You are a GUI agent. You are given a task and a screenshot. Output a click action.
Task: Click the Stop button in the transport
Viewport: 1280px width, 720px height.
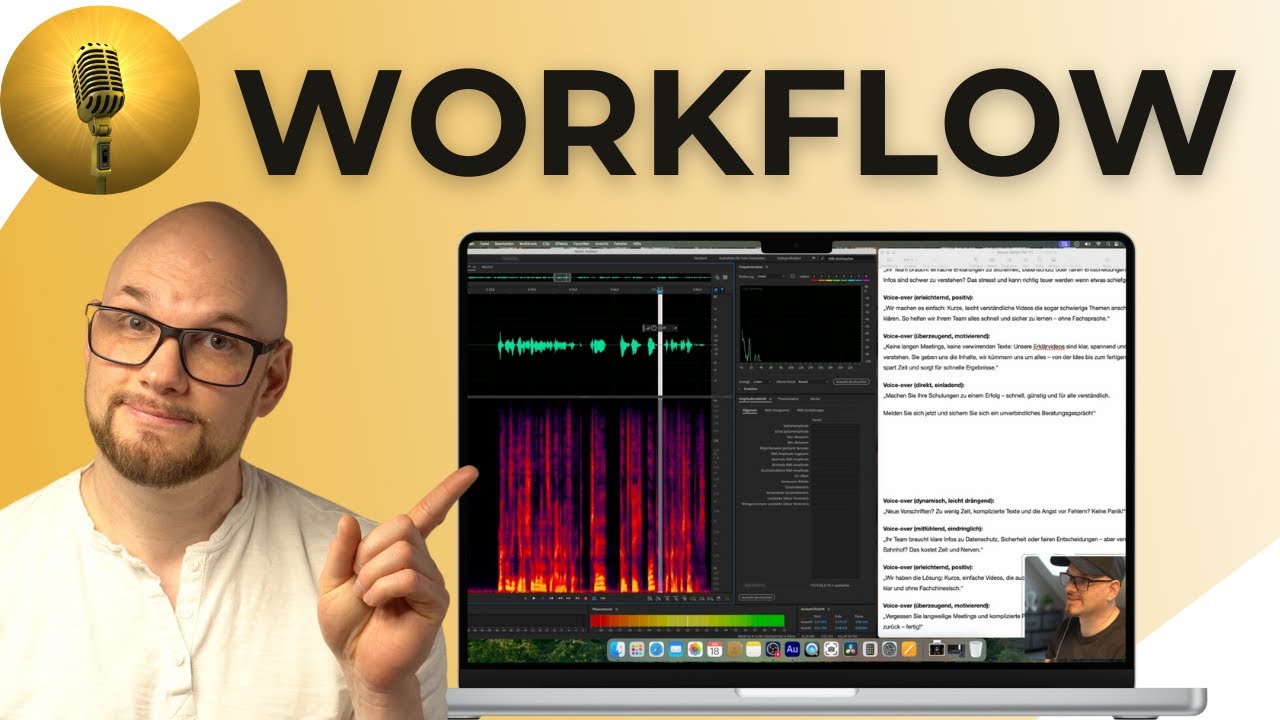click(525, 598)
